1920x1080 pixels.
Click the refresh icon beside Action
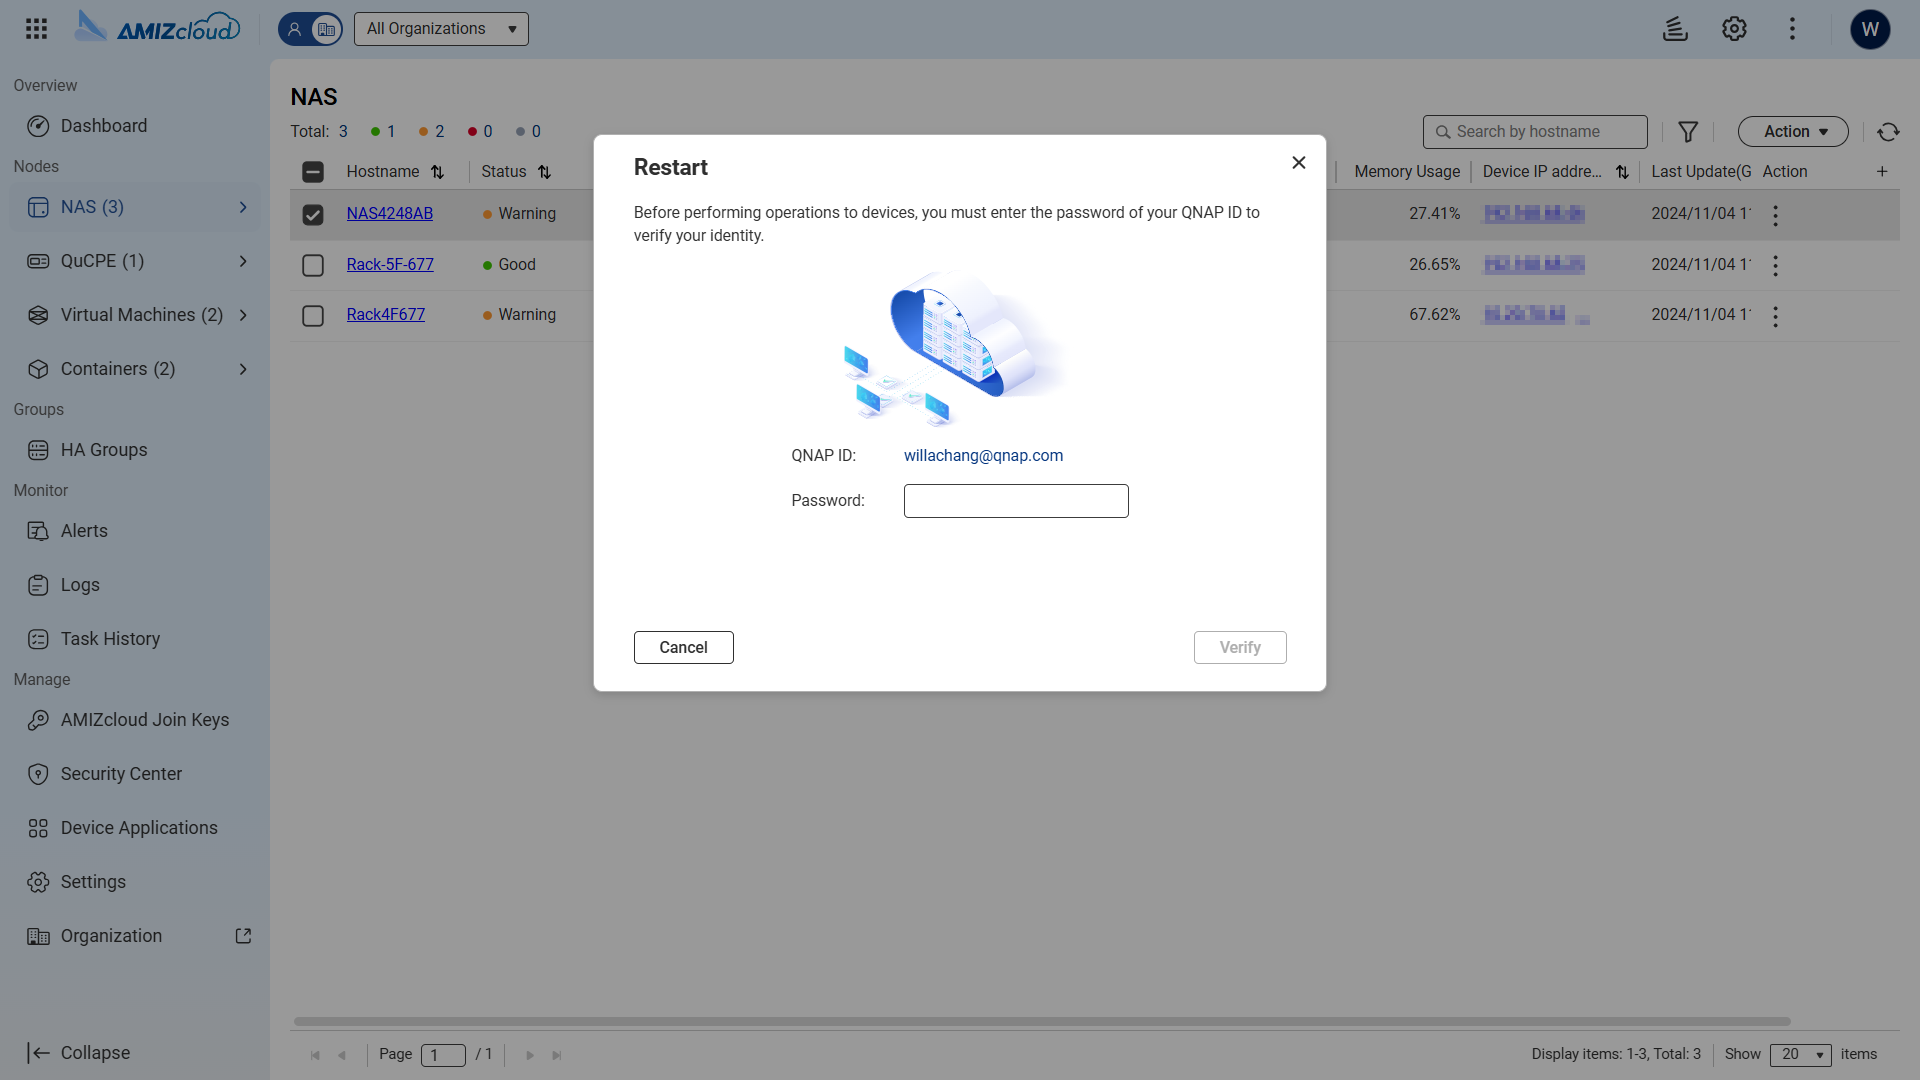click(1888, 132)
